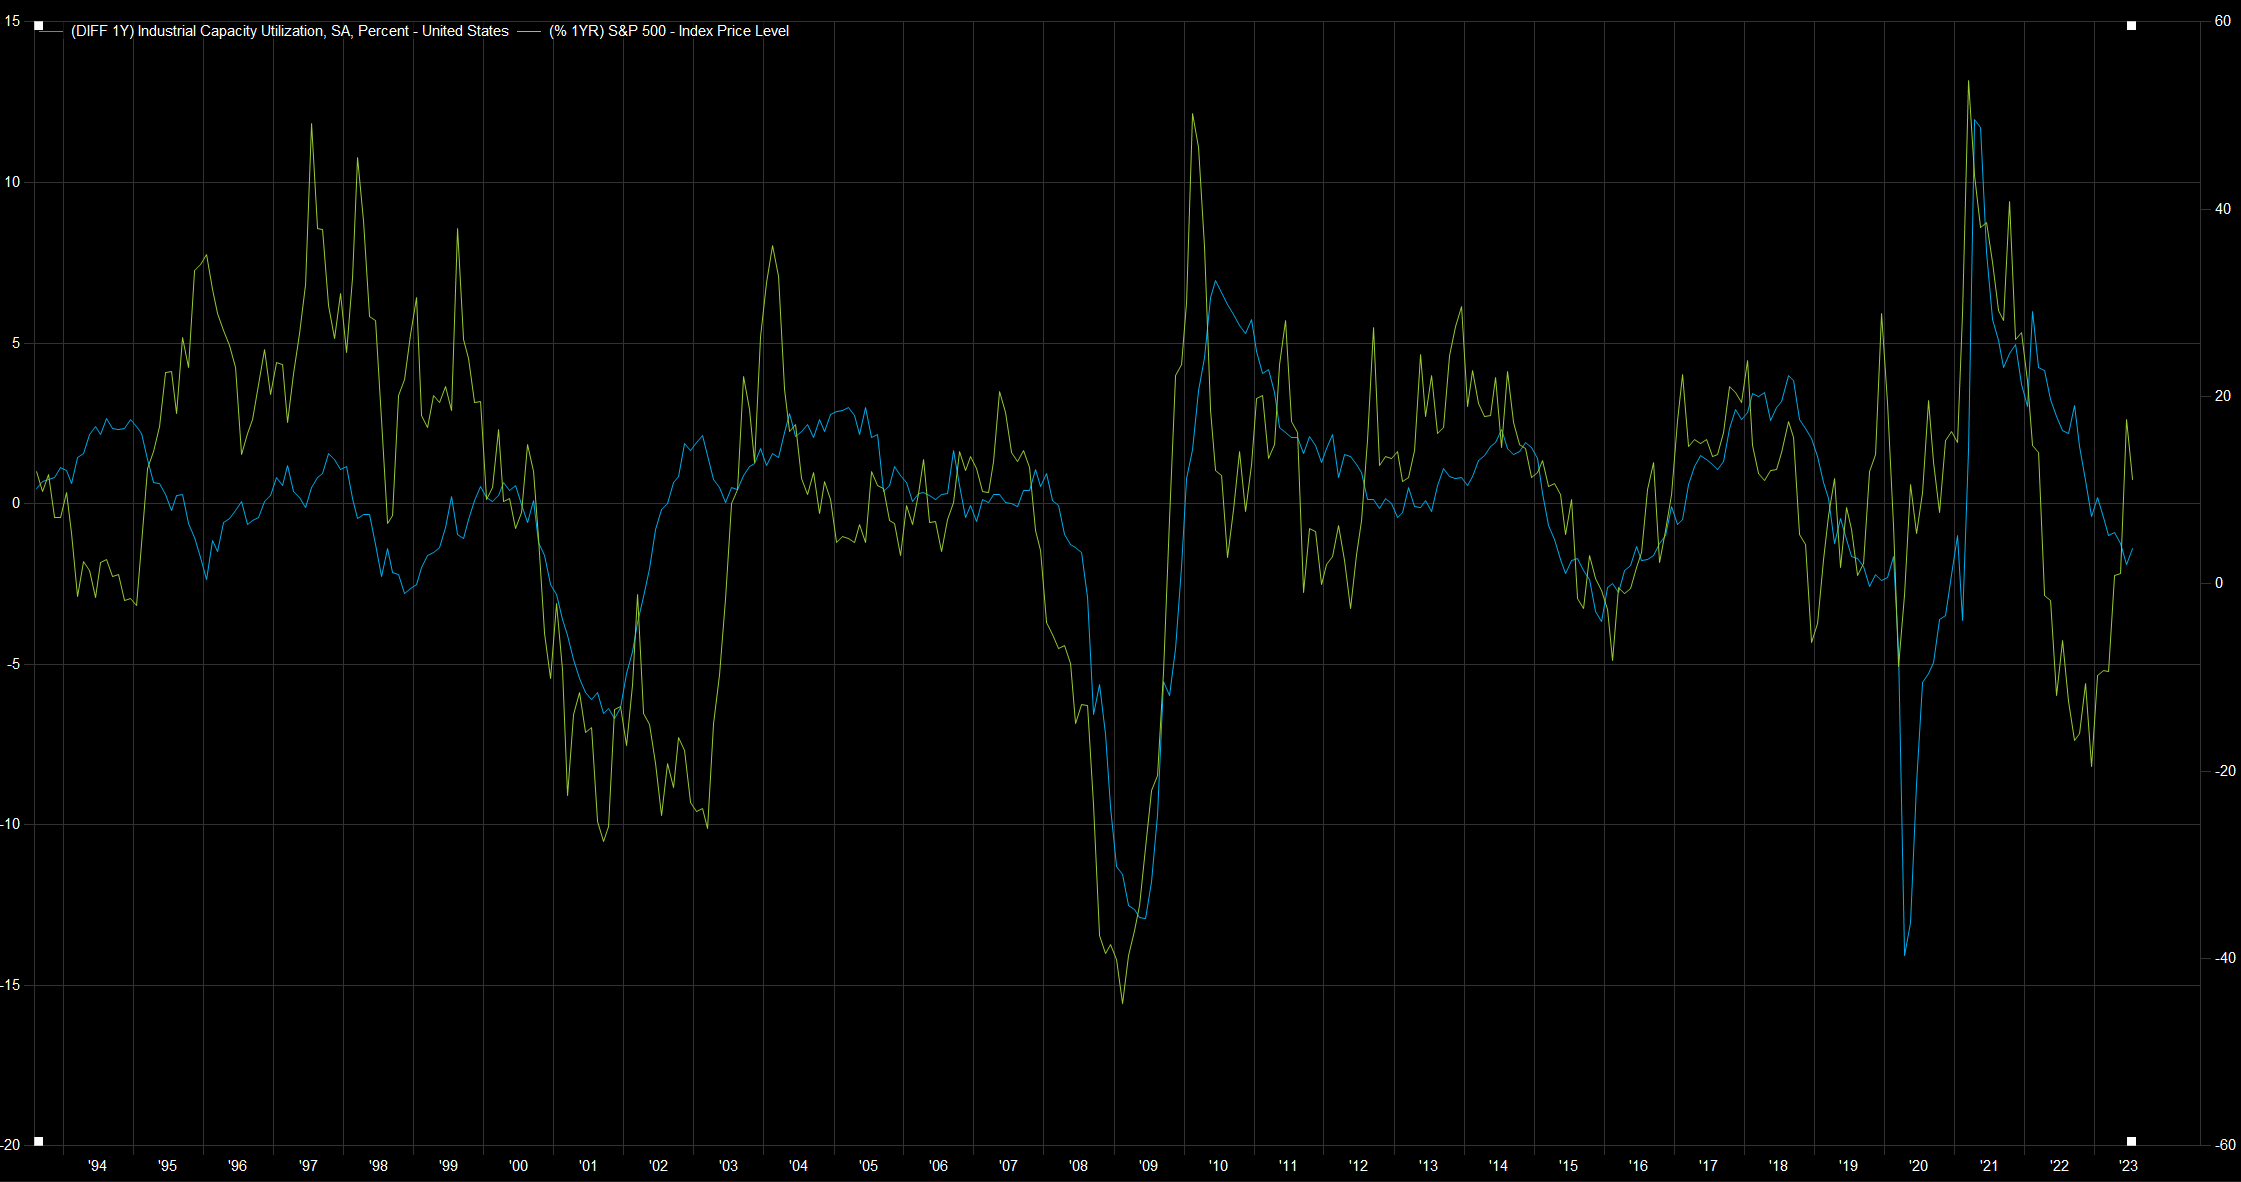Click the '15 year label on the time axis

tap(1568, 1165)
